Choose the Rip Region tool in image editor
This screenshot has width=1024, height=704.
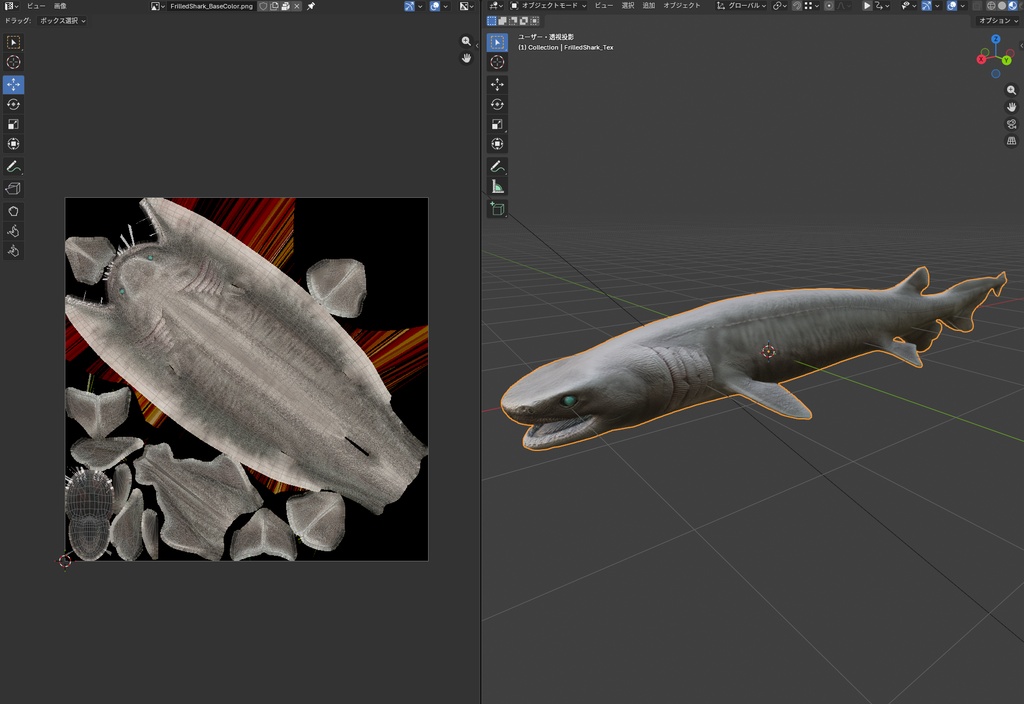(13, 189)
